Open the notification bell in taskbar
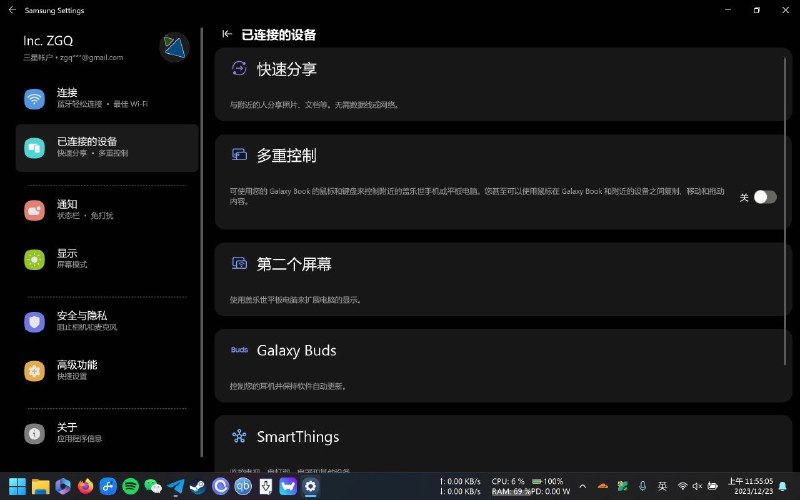Viewport: 800px width, 500px height. pos(783,486)
